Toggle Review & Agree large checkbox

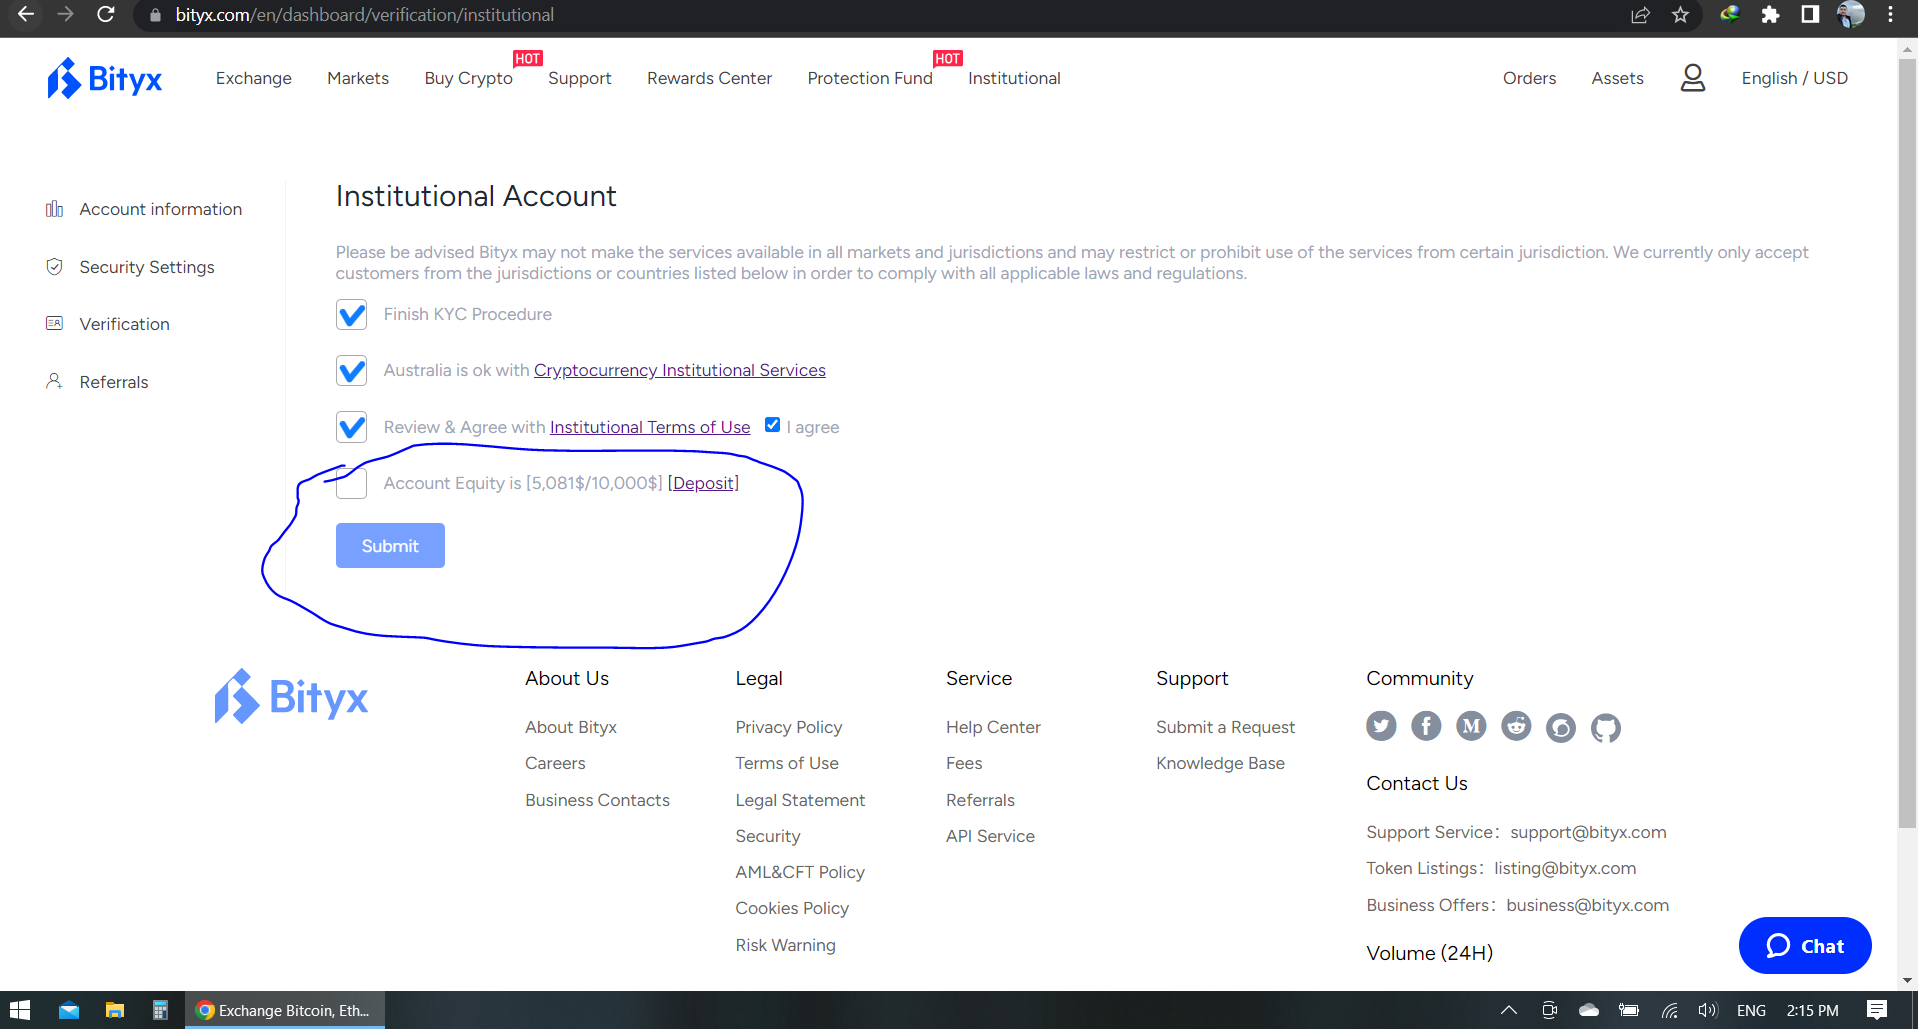click(x=351, y=427)
